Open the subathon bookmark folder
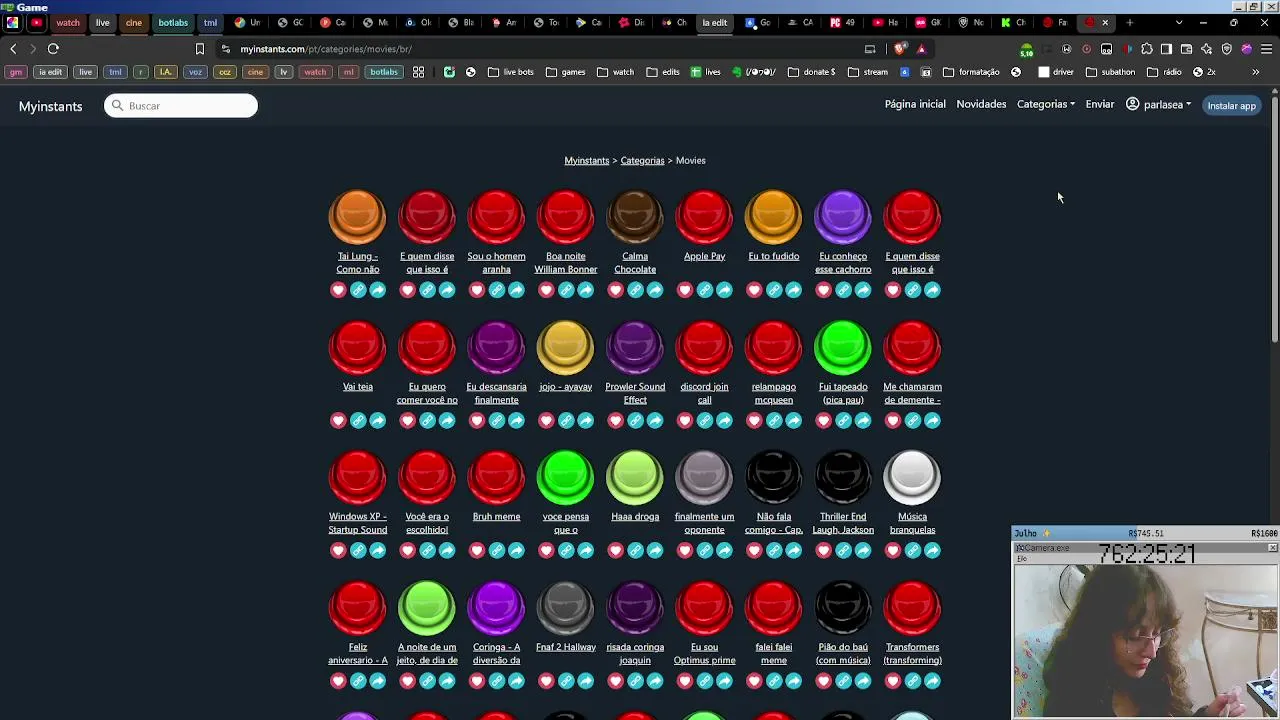 [1111, 72]
